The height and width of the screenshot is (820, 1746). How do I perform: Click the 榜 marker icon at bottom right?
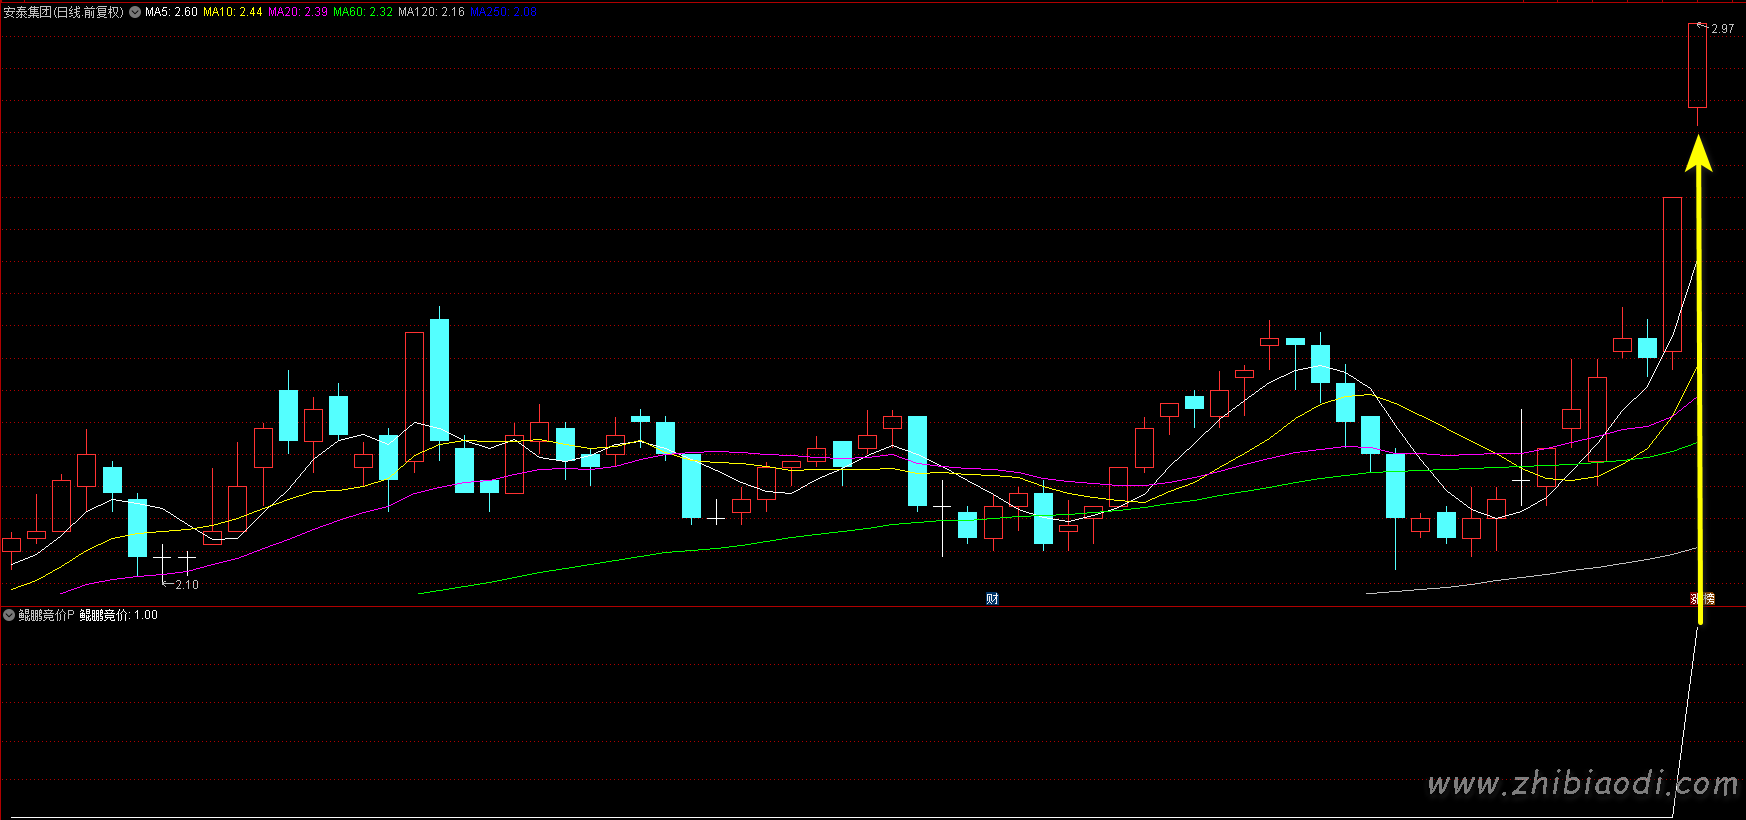pyautogui.click(x=1709, y=599)
